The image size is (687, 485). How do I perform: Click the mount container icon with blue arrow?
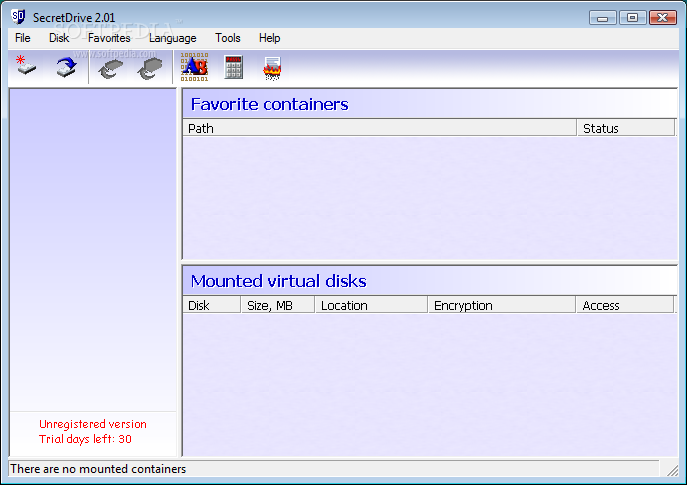coord(66,67)
